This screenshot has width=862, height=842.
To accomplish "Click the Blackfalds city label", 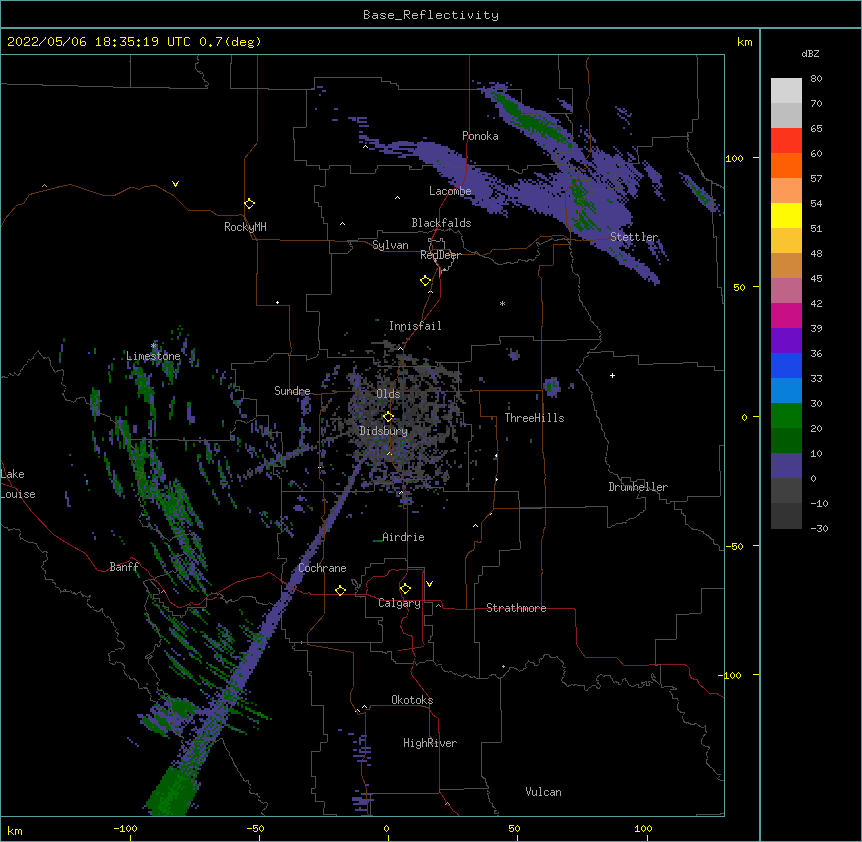I will 441,223.
